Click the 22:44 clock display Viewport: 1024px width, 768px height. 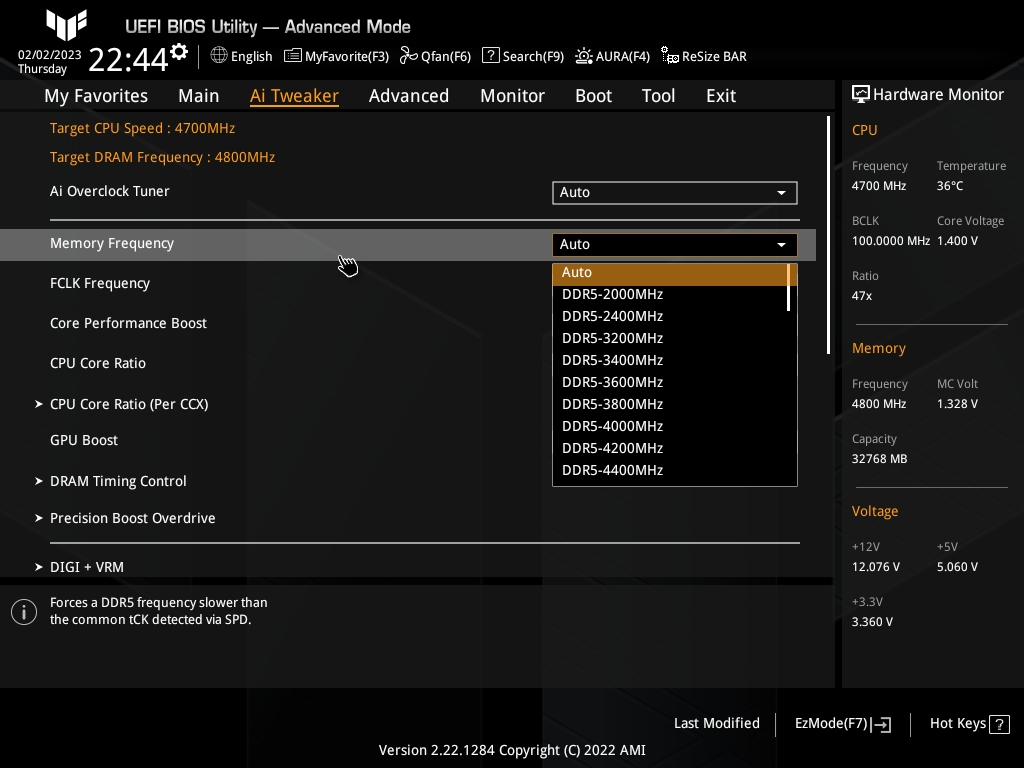pyautogui.click(x=128, y=60)
